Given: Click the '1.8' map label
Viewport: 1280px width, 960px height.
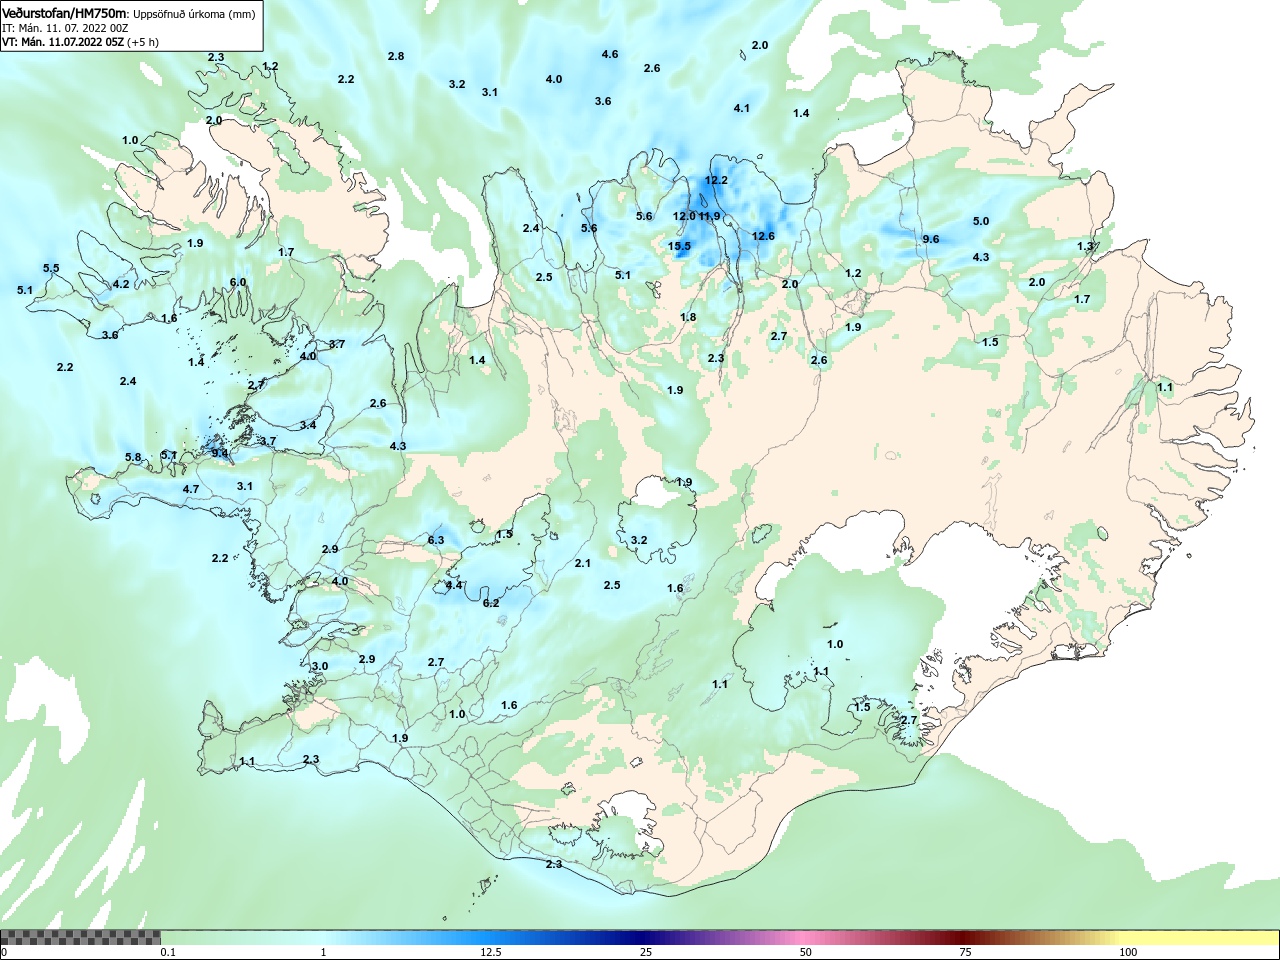Looking at the screenshot, I should [x=688, y=317].
